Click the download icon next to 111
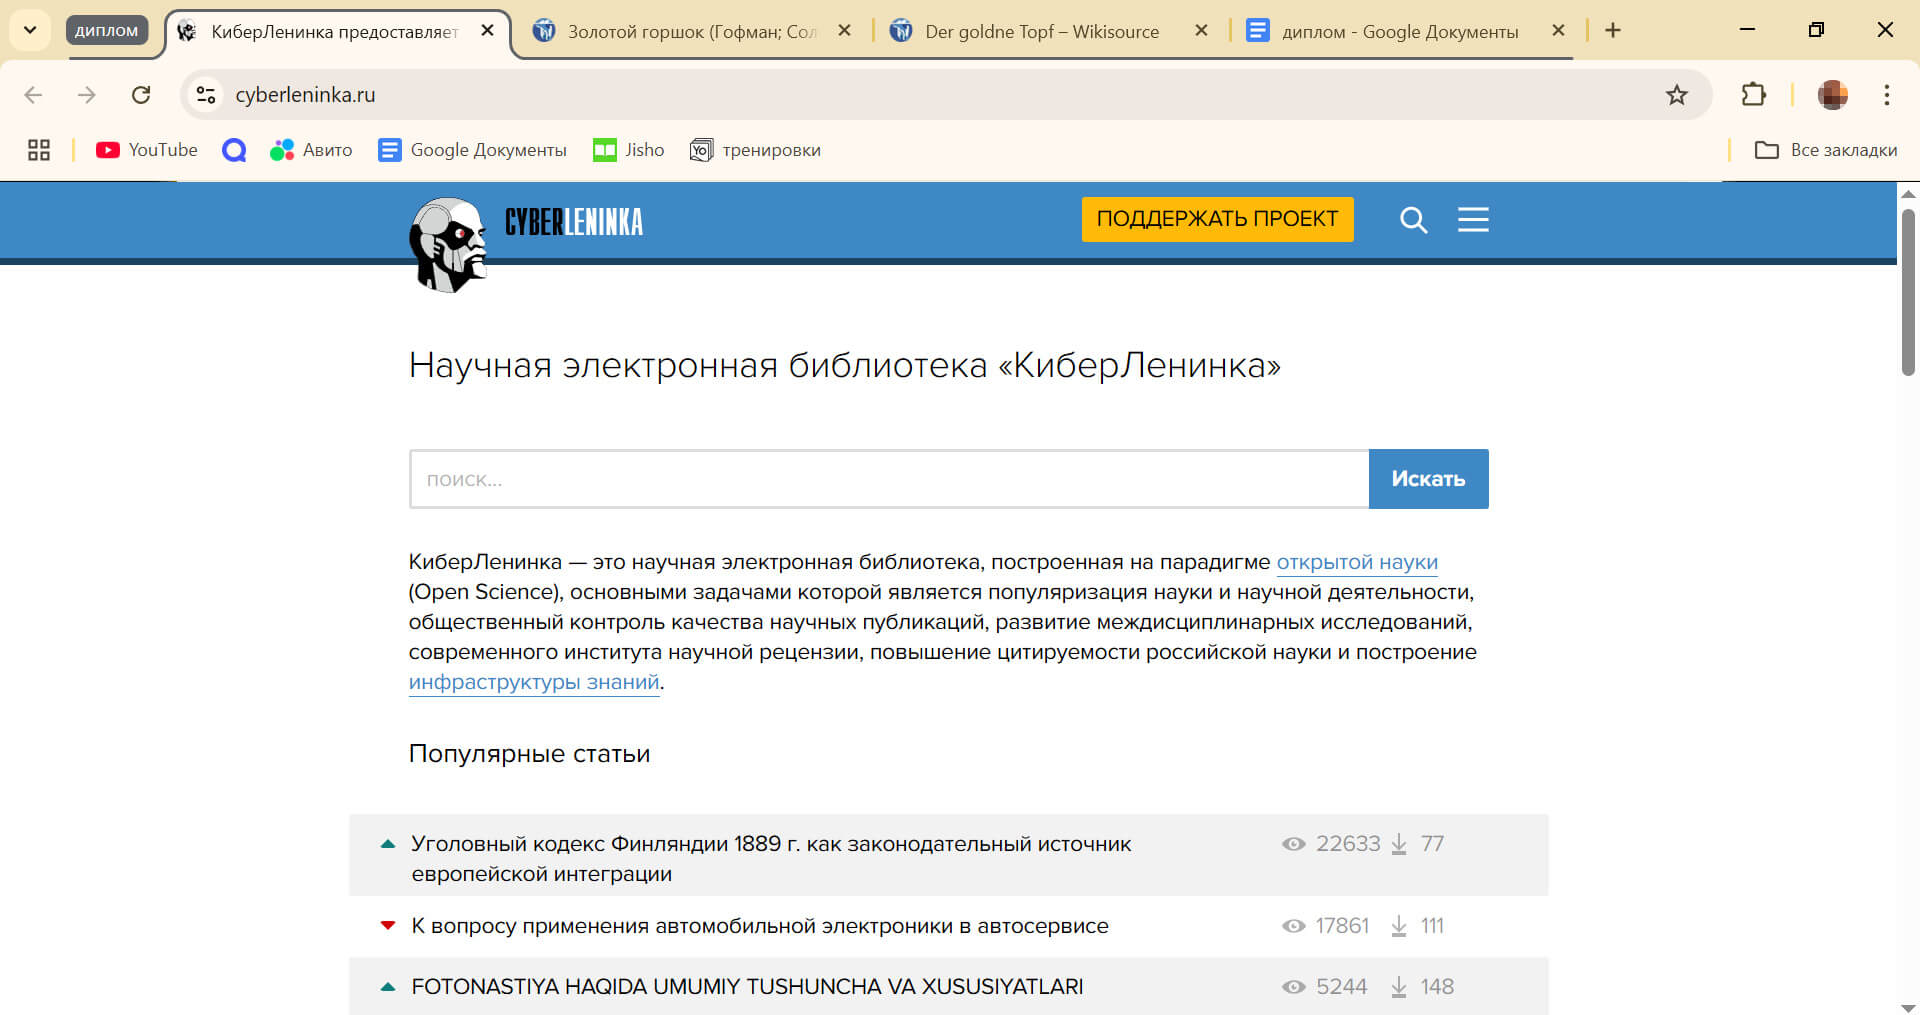The width and height of the screenshot is (1920, 1015). tap(1399, 927)
